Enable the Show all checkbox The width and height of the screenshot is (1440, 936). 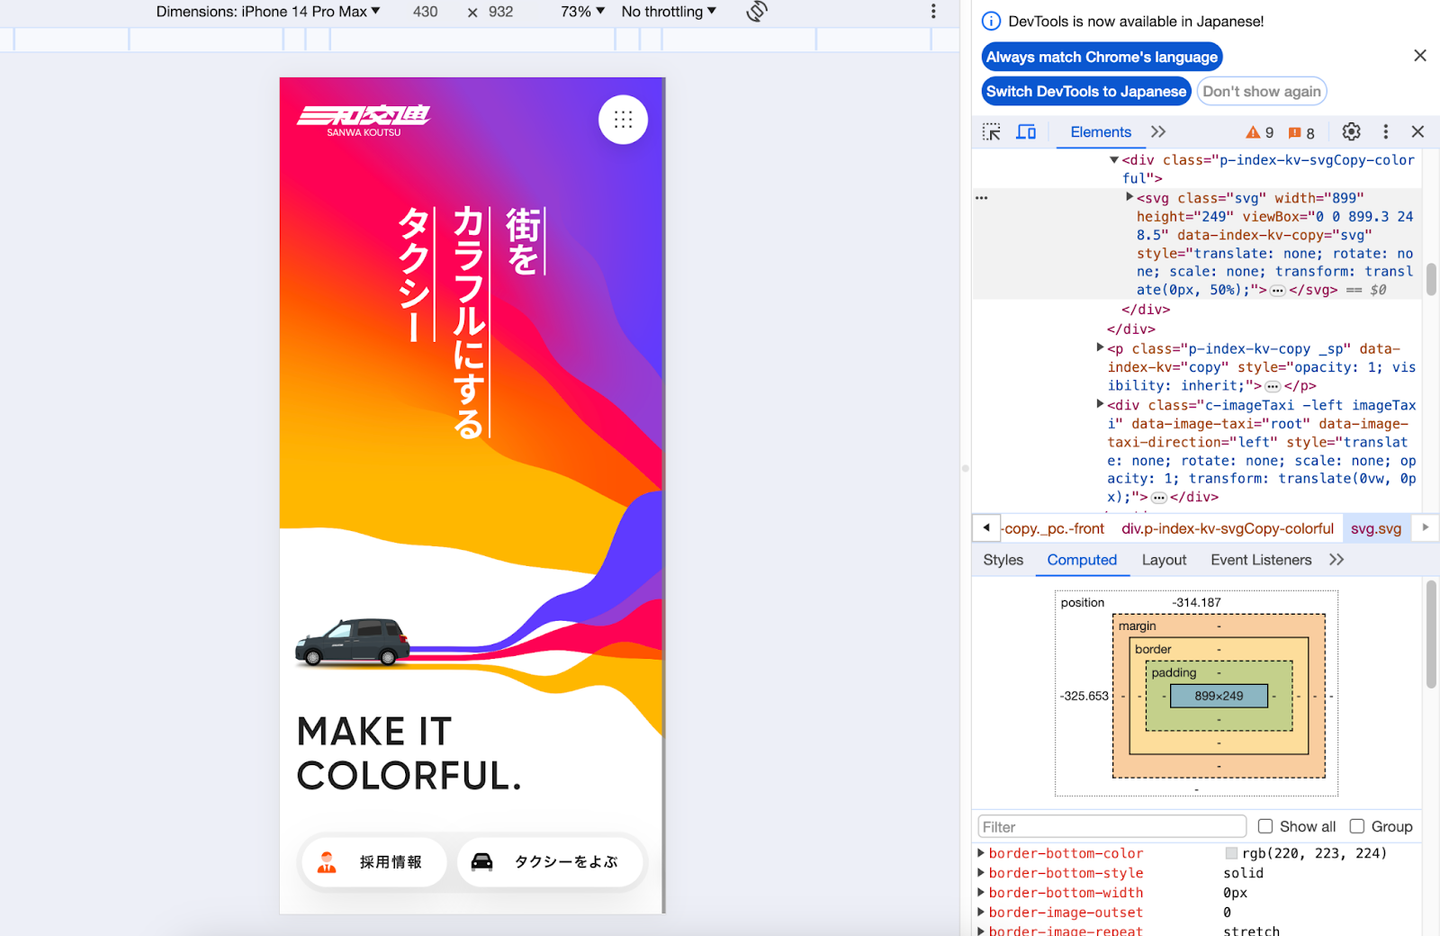1265,826
